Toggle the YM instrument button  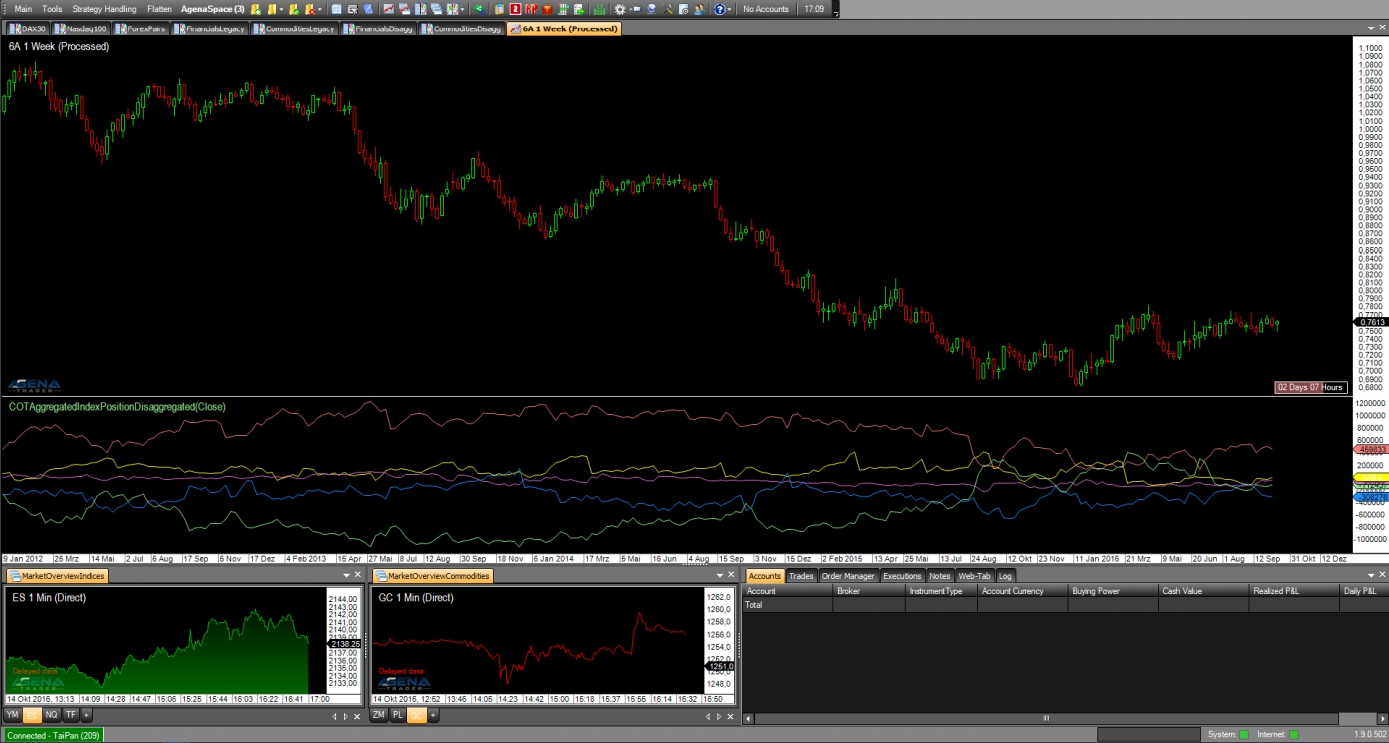(12, 715)
